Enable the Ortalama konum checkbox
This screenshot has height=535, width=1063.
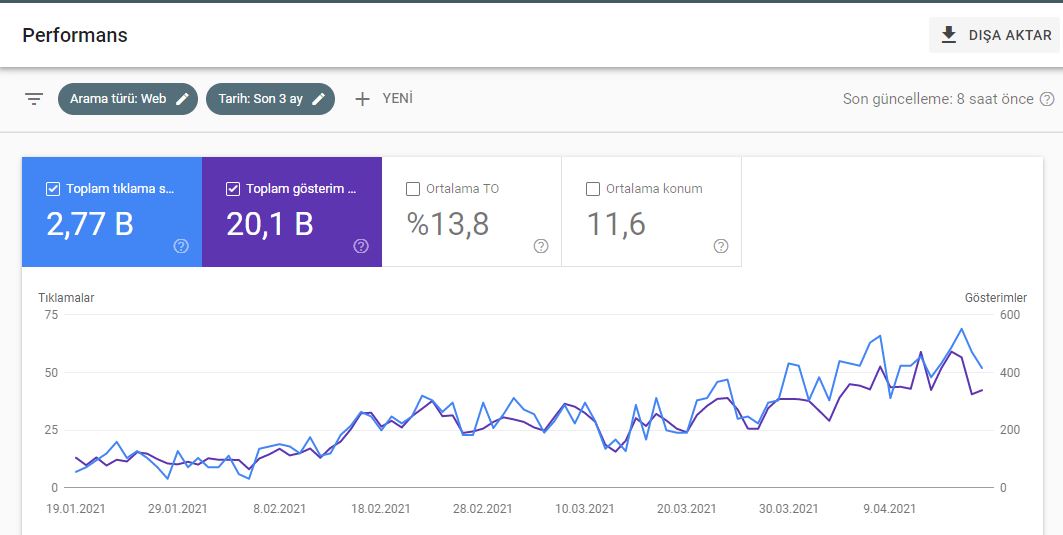coord(593,189)
